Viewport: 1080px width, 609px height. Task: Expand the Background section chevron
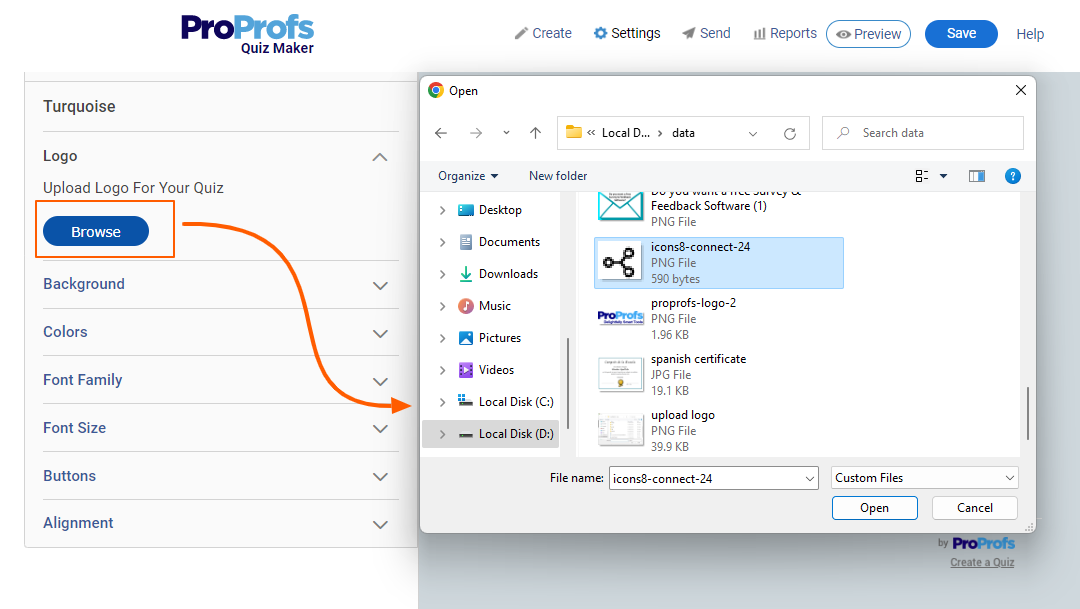pyautogui.click(x=380, y=285)
